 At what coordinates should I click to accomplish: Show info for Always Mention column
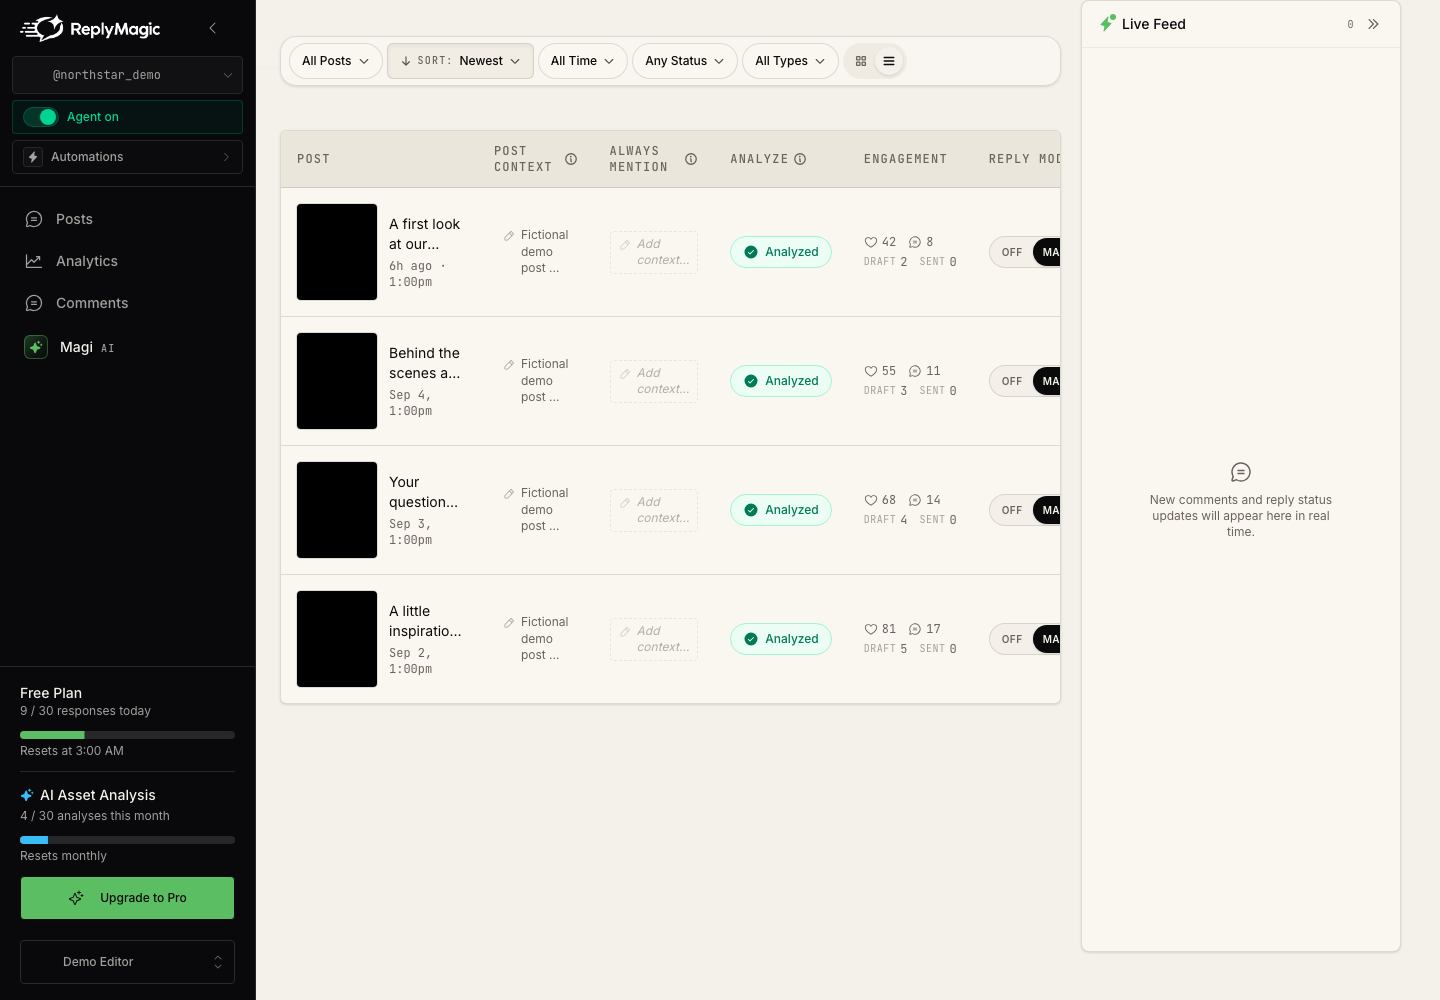(x=691, y=159)
